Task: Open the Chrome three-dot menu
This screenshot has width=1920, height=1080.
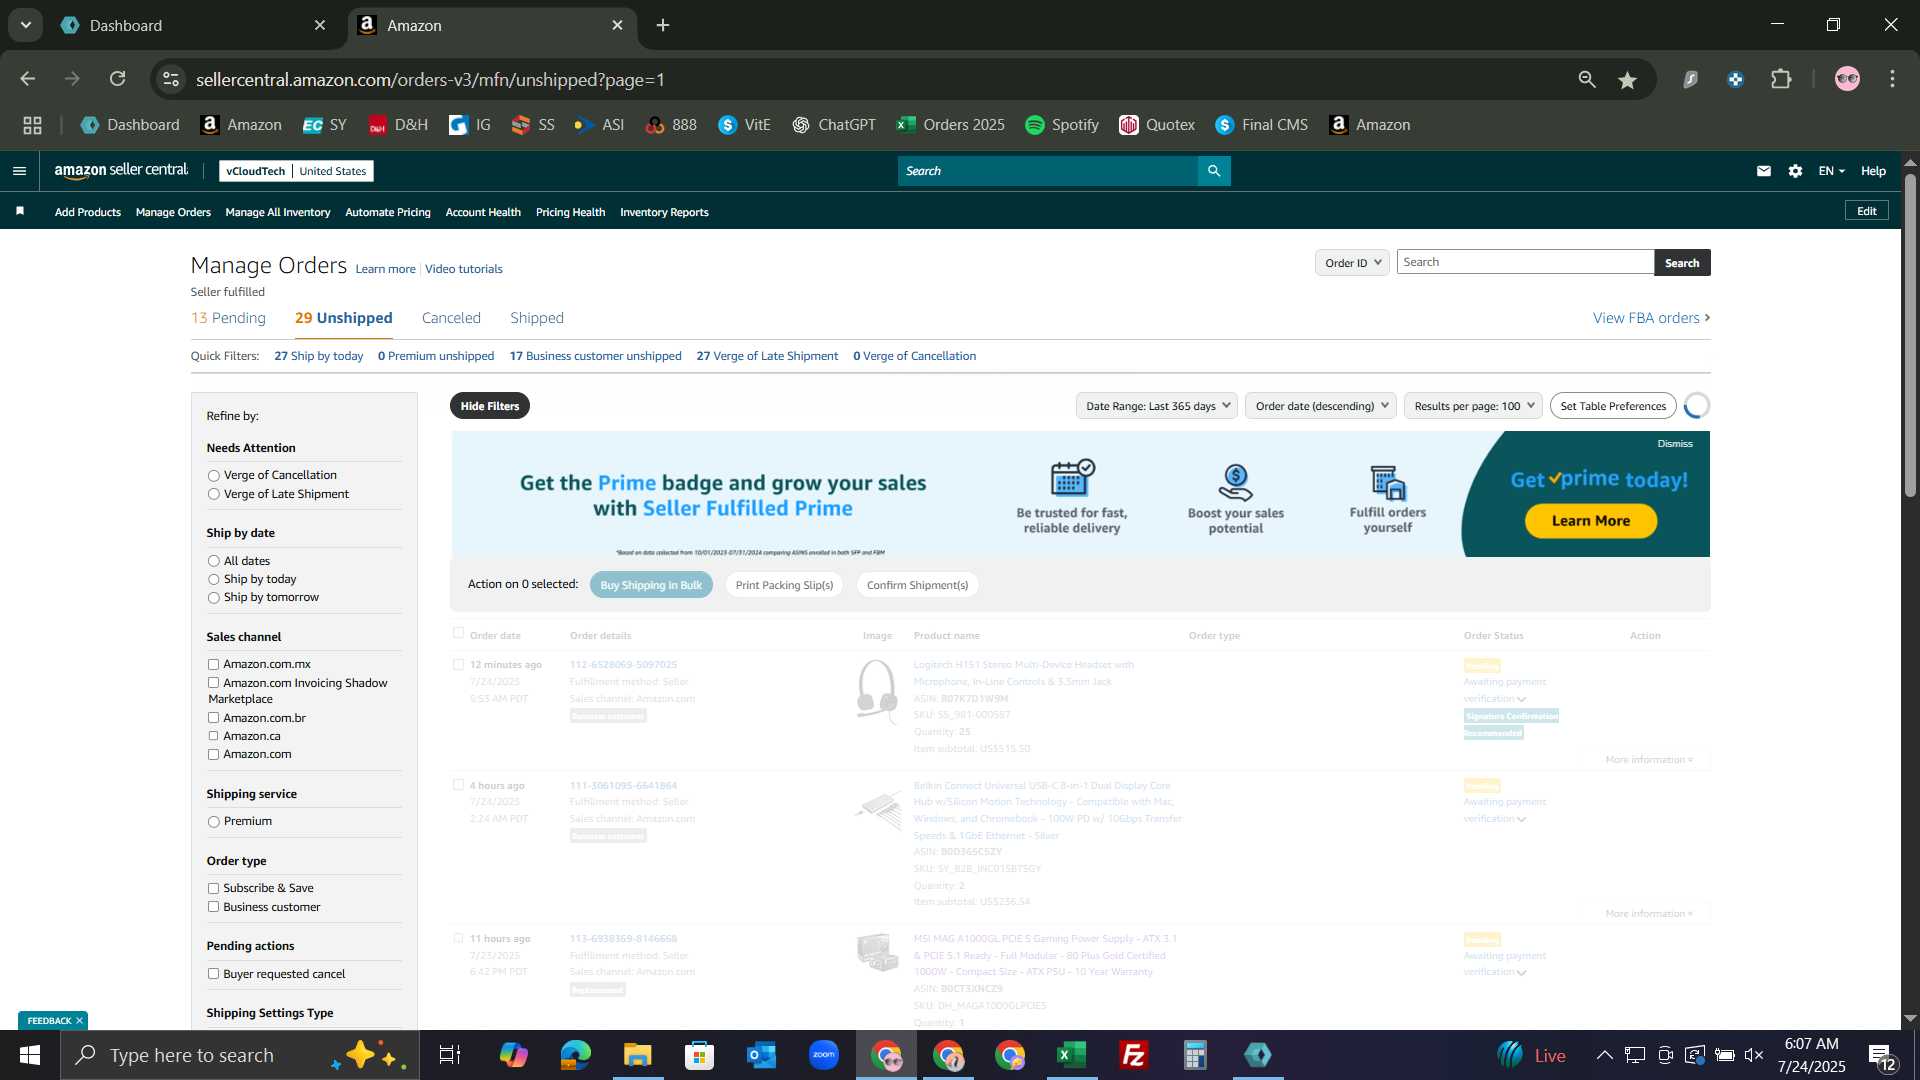Action: coord(1893,79)
